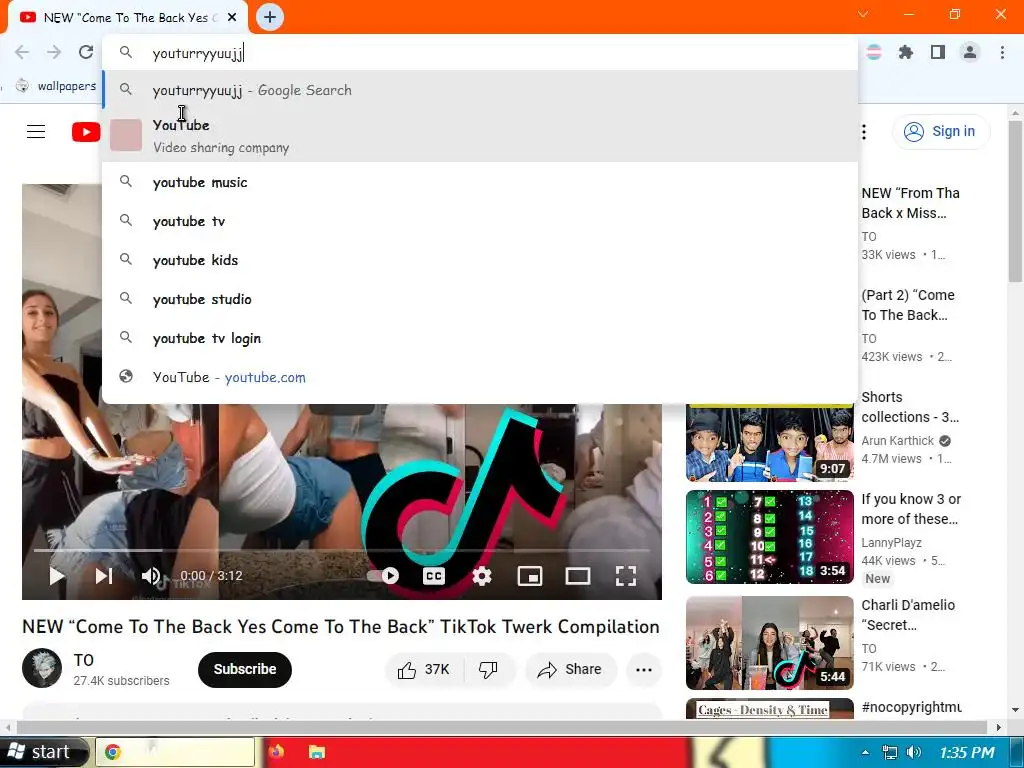Switch to Chrome in the taskbar
The image size is (1024, 768).
pos(175,752)
